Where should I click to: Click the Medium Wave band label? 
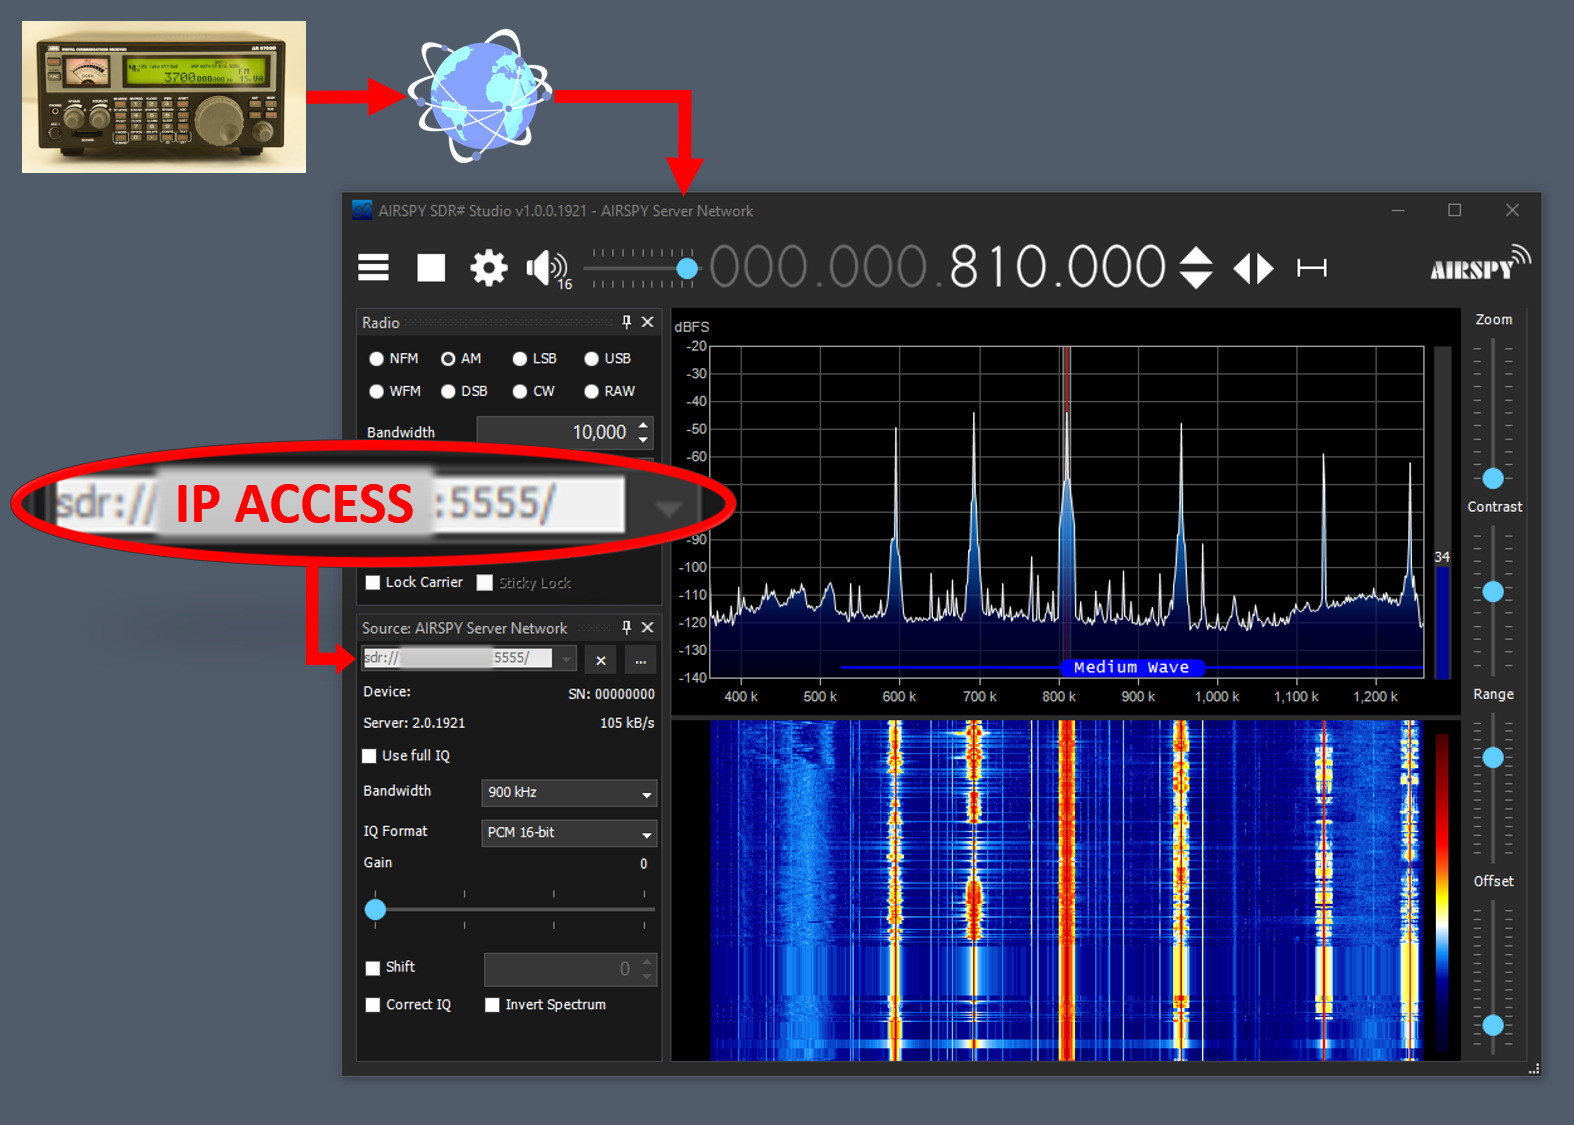pos(1131,667)
